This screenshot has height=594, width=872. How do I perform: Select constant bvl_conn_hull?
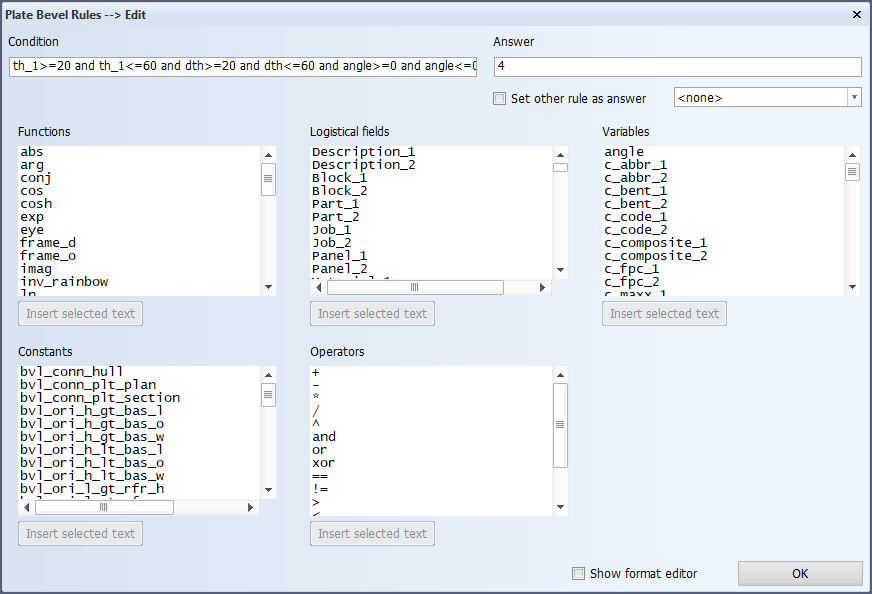point(72,372)
